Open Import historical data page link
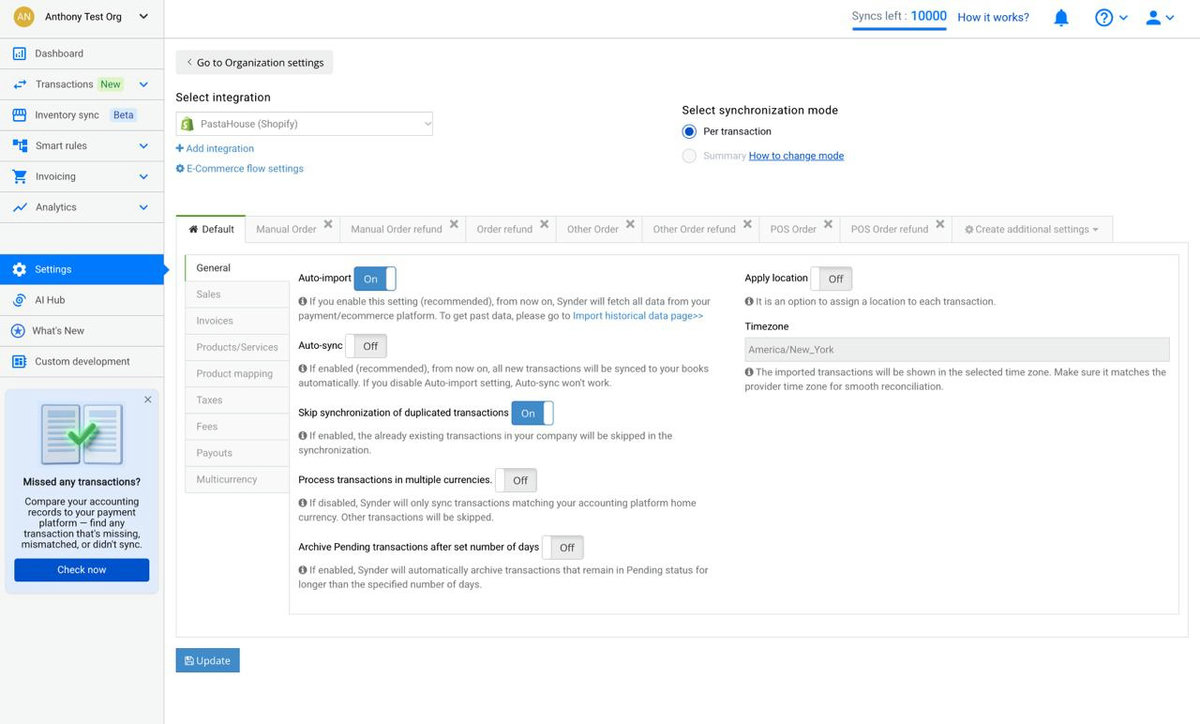This screenshot has height=724, width=1200. pos(638,315)
